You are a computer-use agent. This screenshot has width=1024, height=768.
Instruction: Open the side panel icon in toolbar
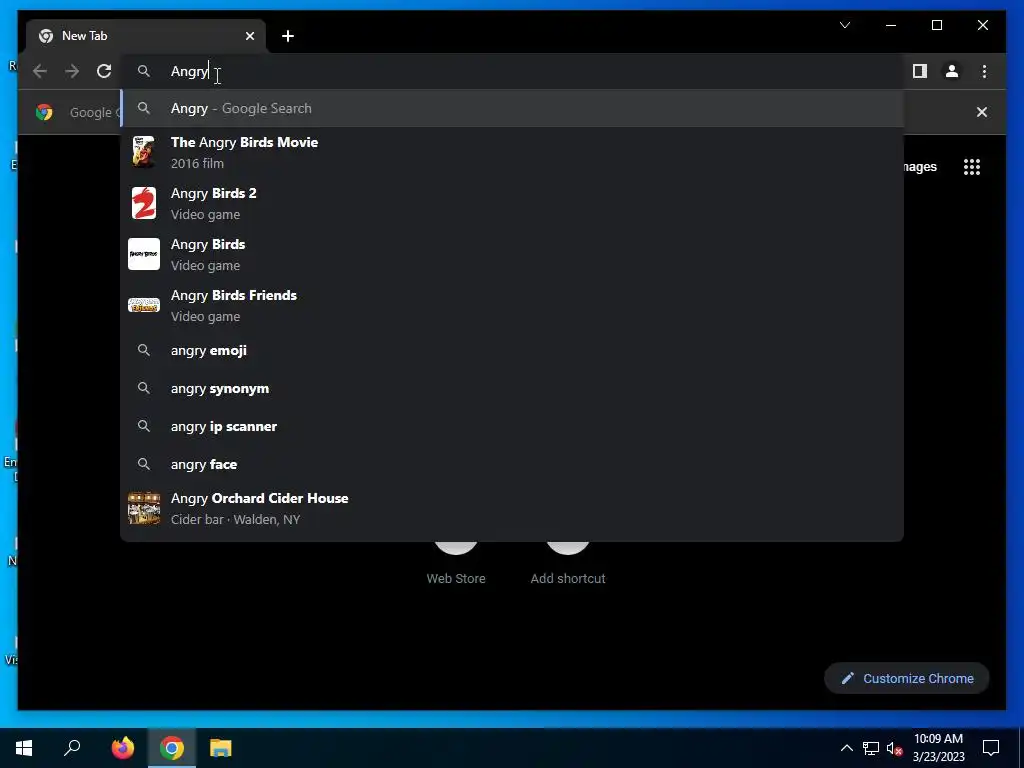click(x=920, y=71)
